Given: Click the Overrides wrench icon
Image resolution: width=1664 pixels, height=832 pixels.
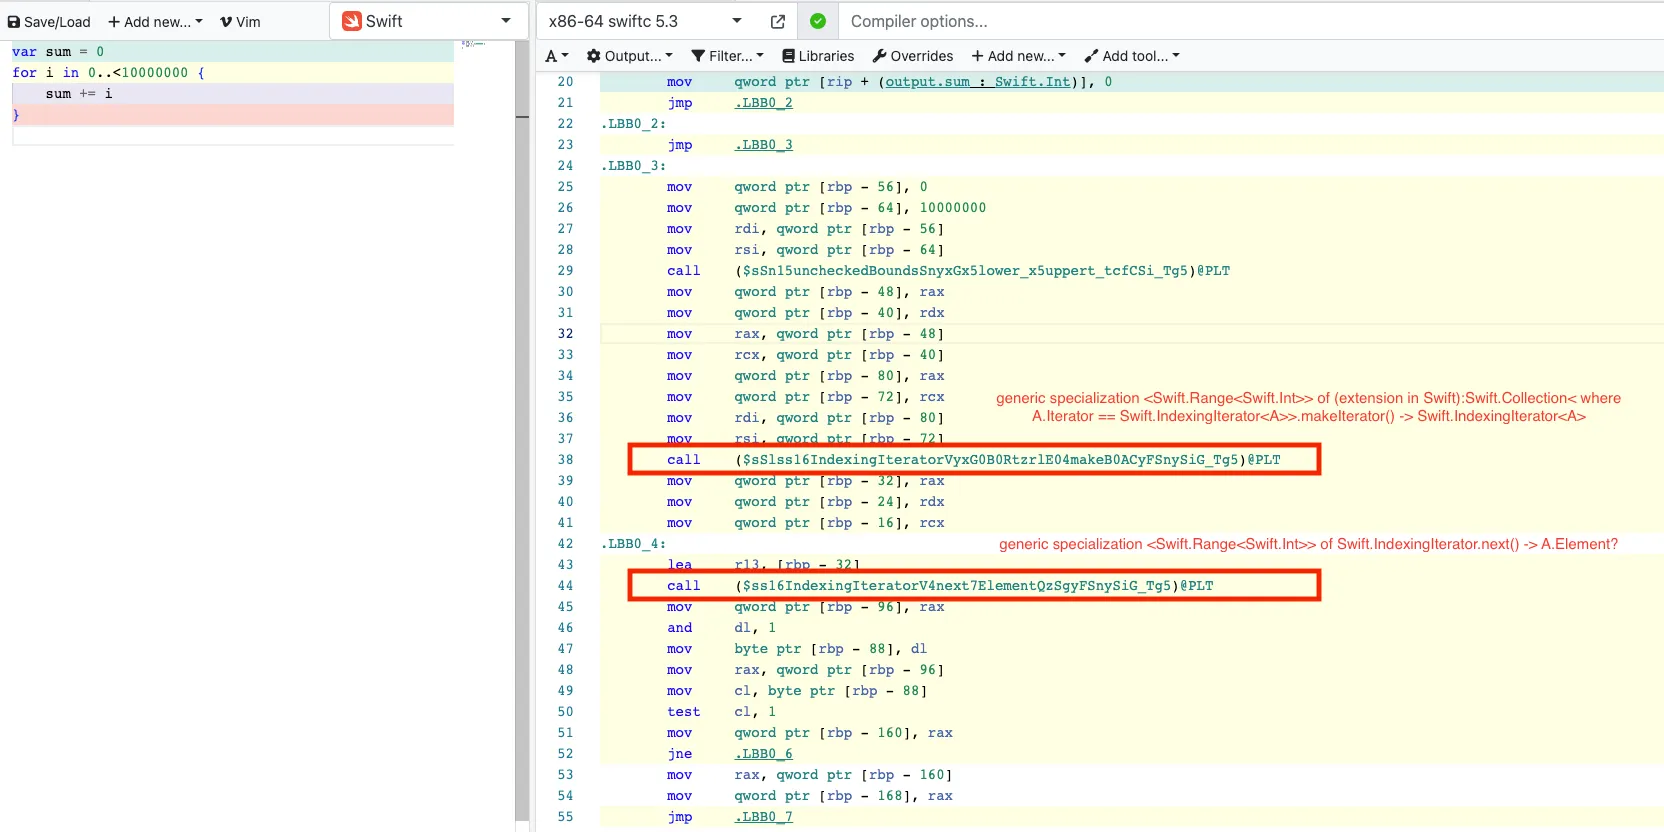Looking at the screenshot, I should point(880,56).
